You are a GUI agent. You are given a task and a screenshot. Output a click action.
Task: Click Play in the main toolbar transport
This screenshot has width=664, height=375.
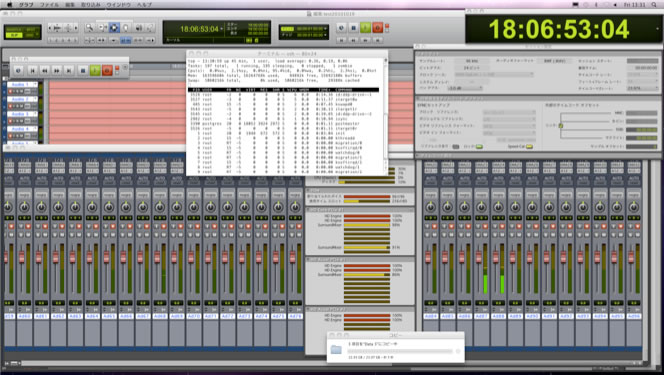[365, 28]
